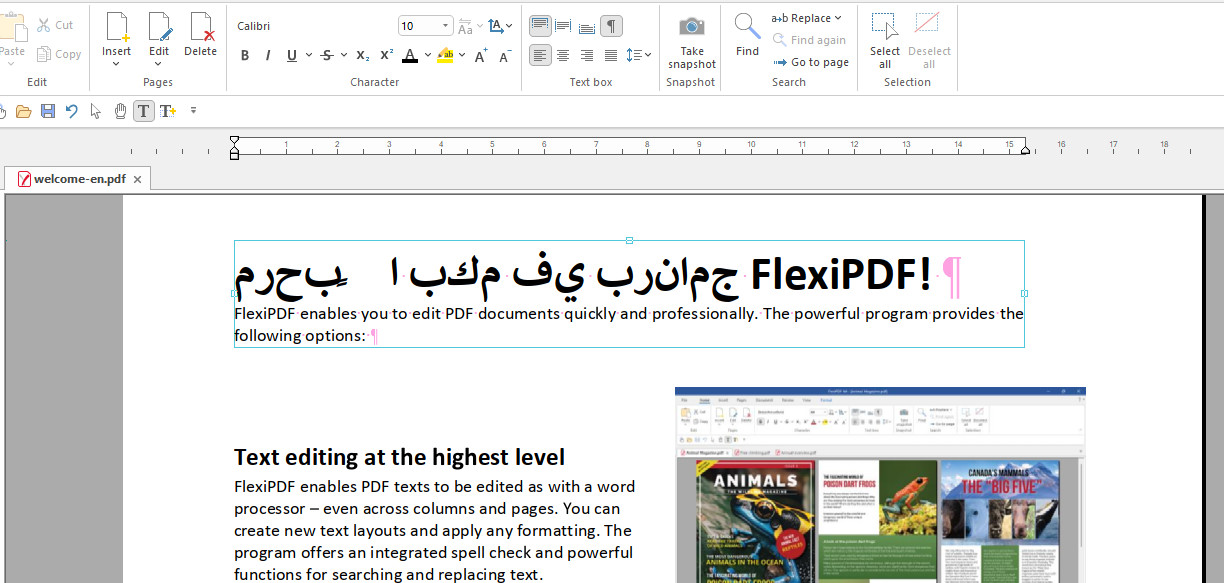
Task: Apply superscript formatting
Action: point(386,56)
